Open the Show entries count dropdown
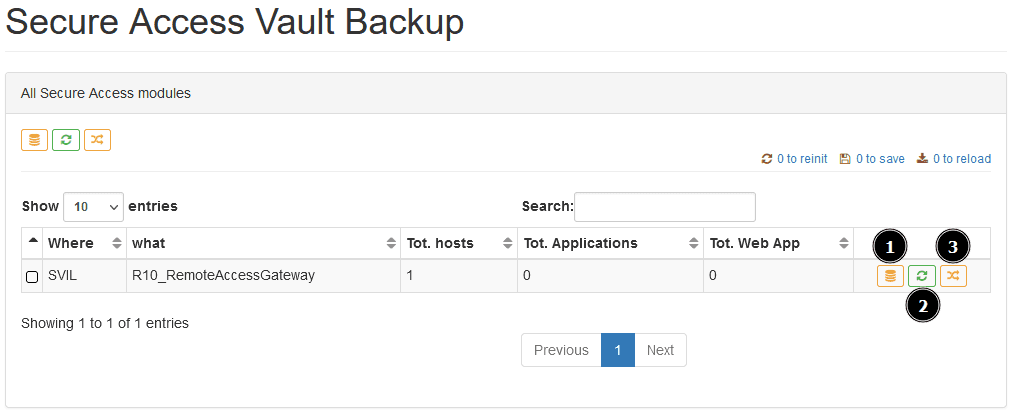This screenshot has width=1013, height=414. 94,207
